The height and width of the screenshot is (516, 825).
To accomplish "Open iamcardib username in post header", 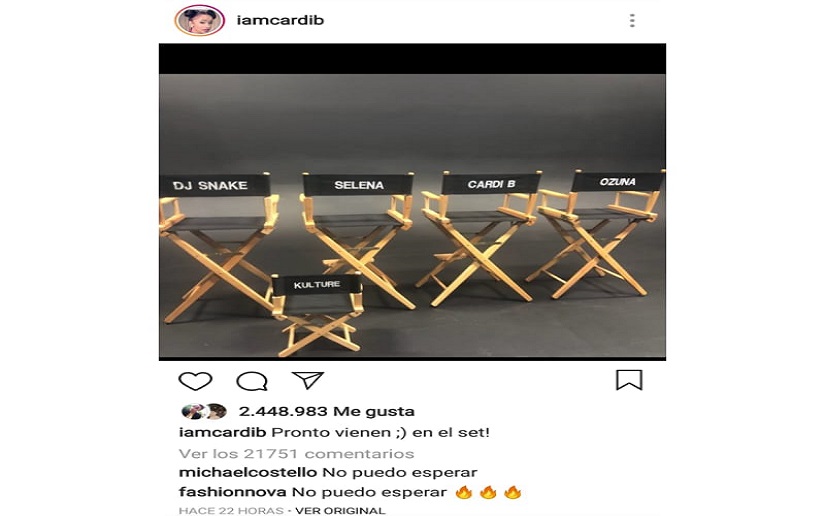I will point(280,21).
